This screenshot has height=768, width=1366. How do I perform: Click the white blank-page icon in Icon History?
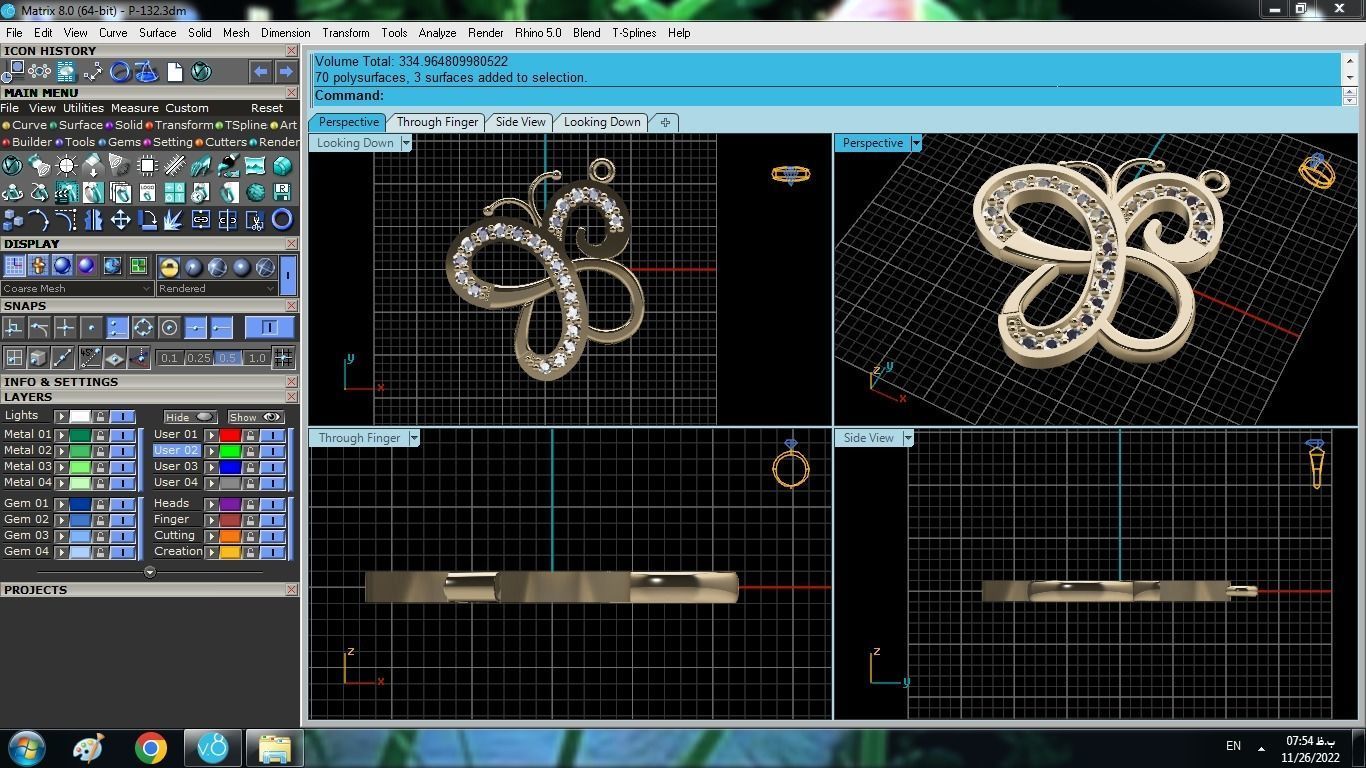tap(175, 71)
